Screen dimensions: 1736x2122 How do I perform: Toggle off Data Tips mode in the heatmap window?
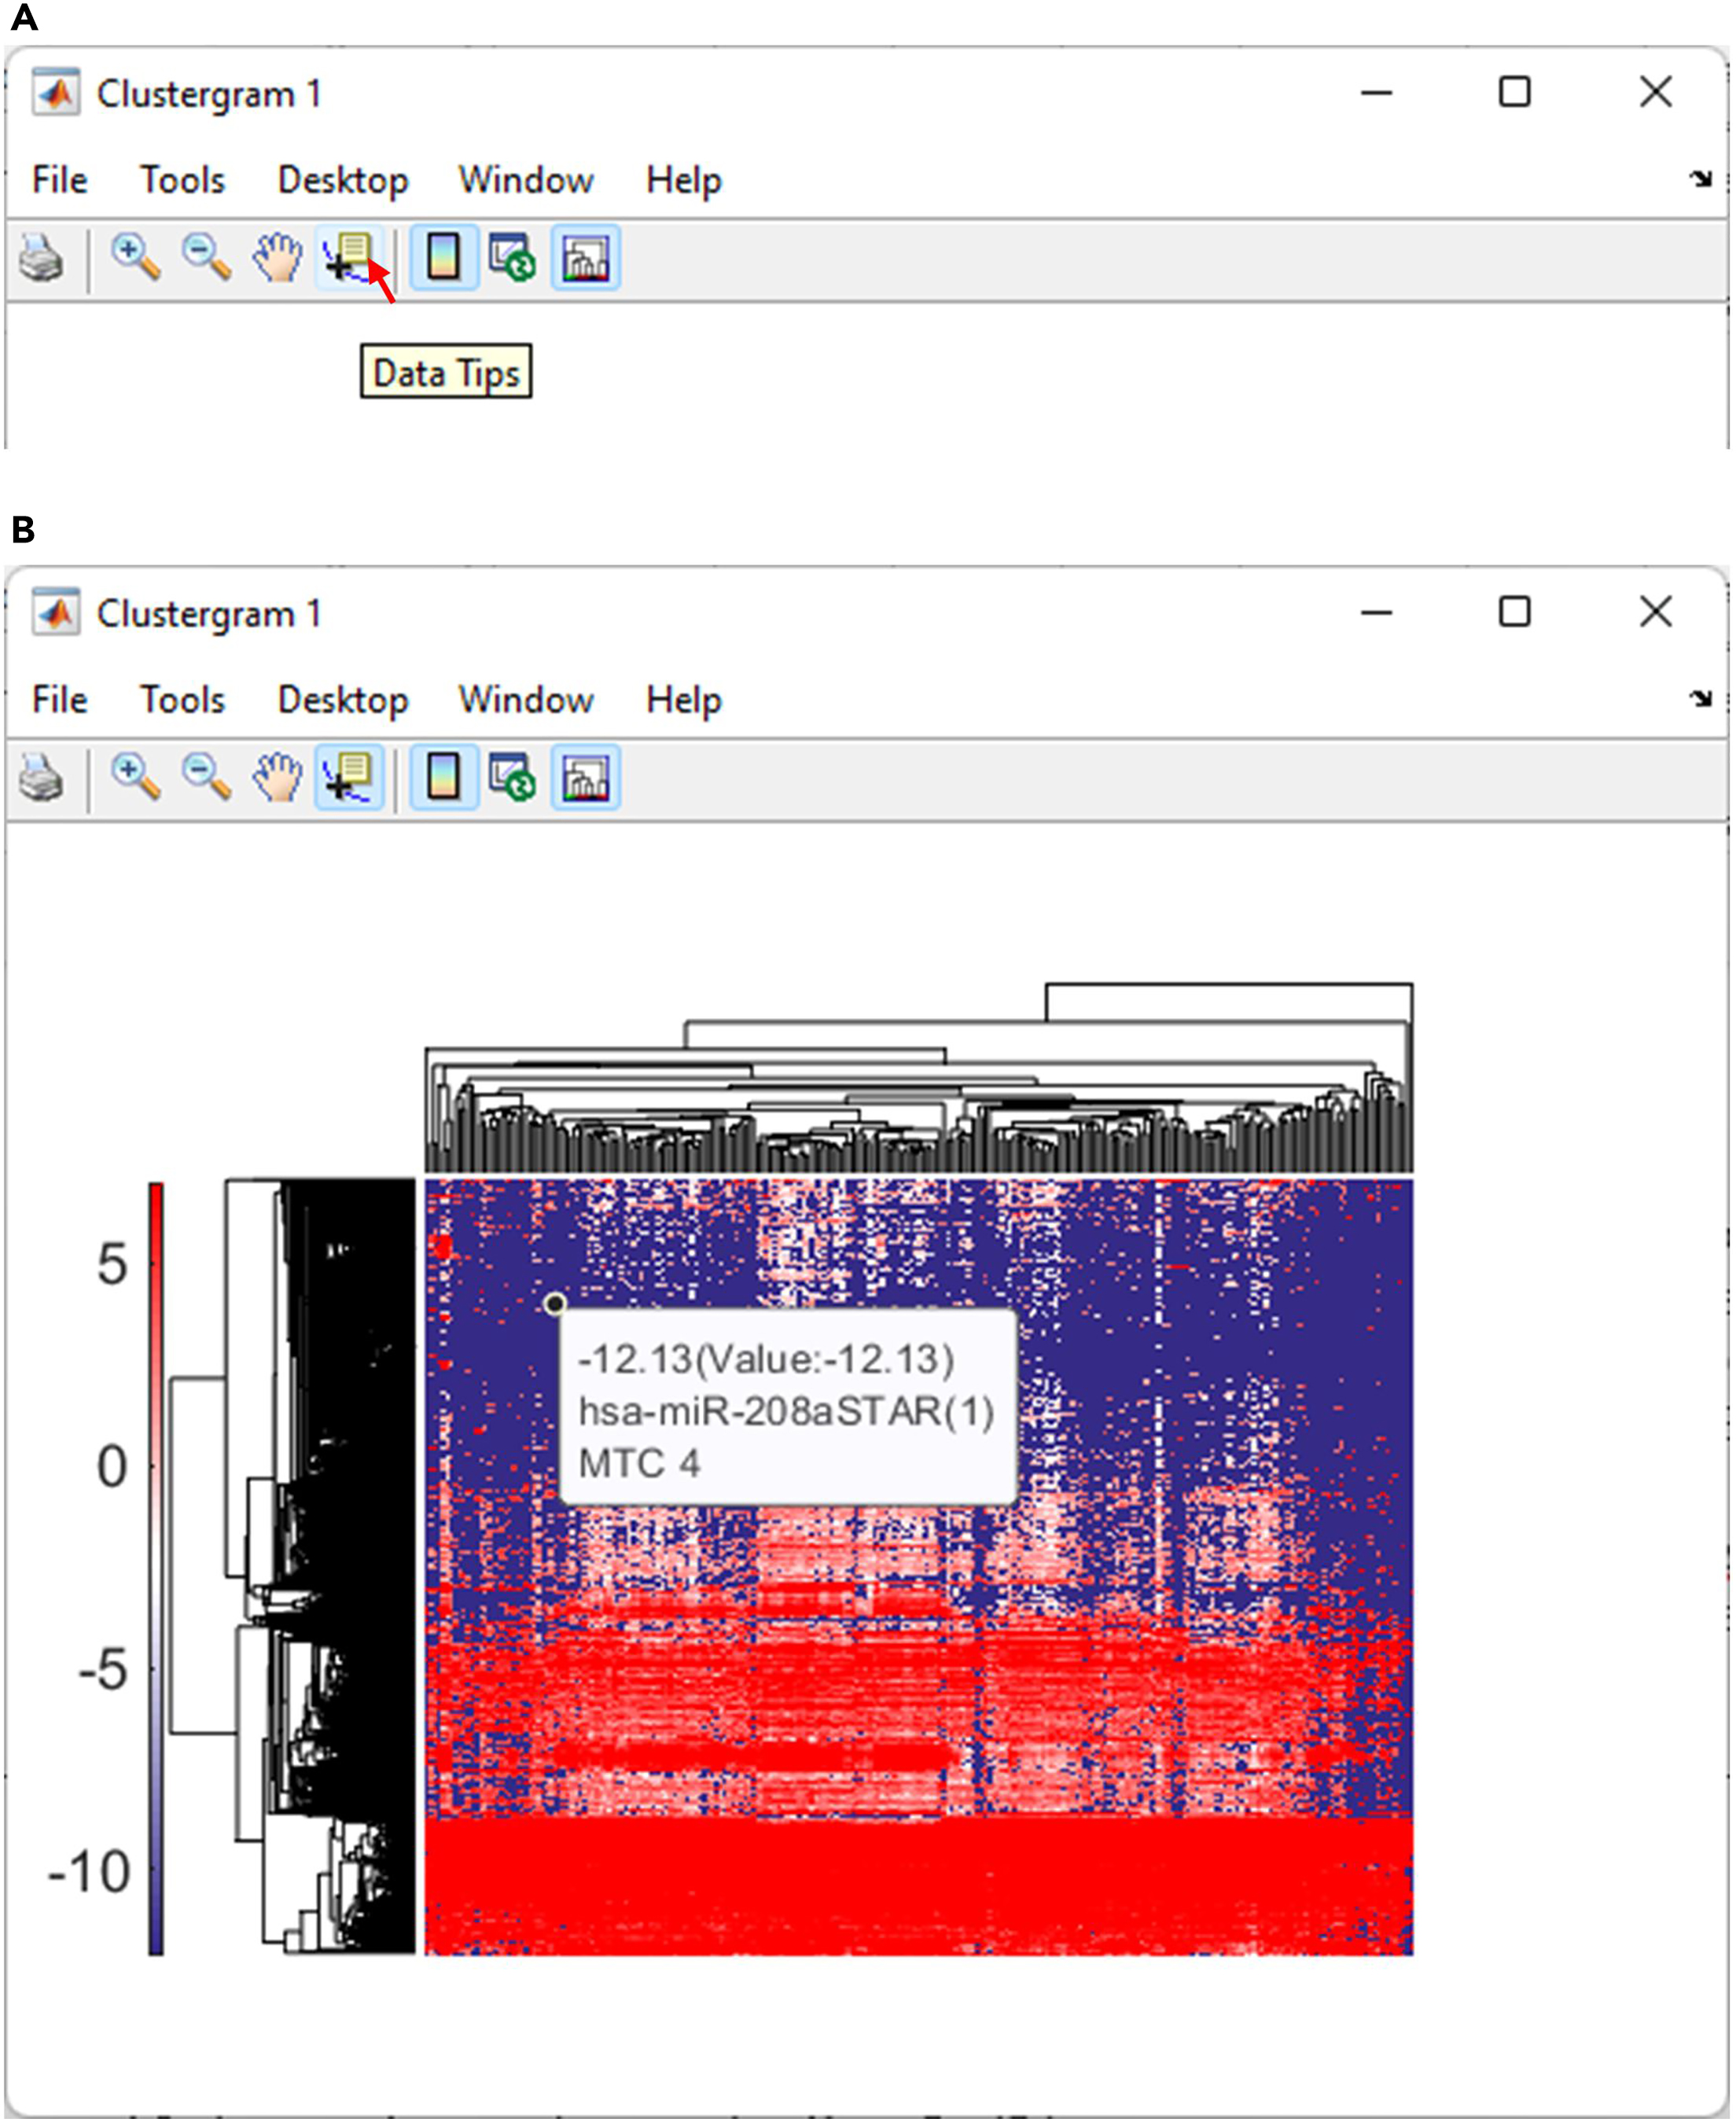pyautogui.click(x=349, y=777)
